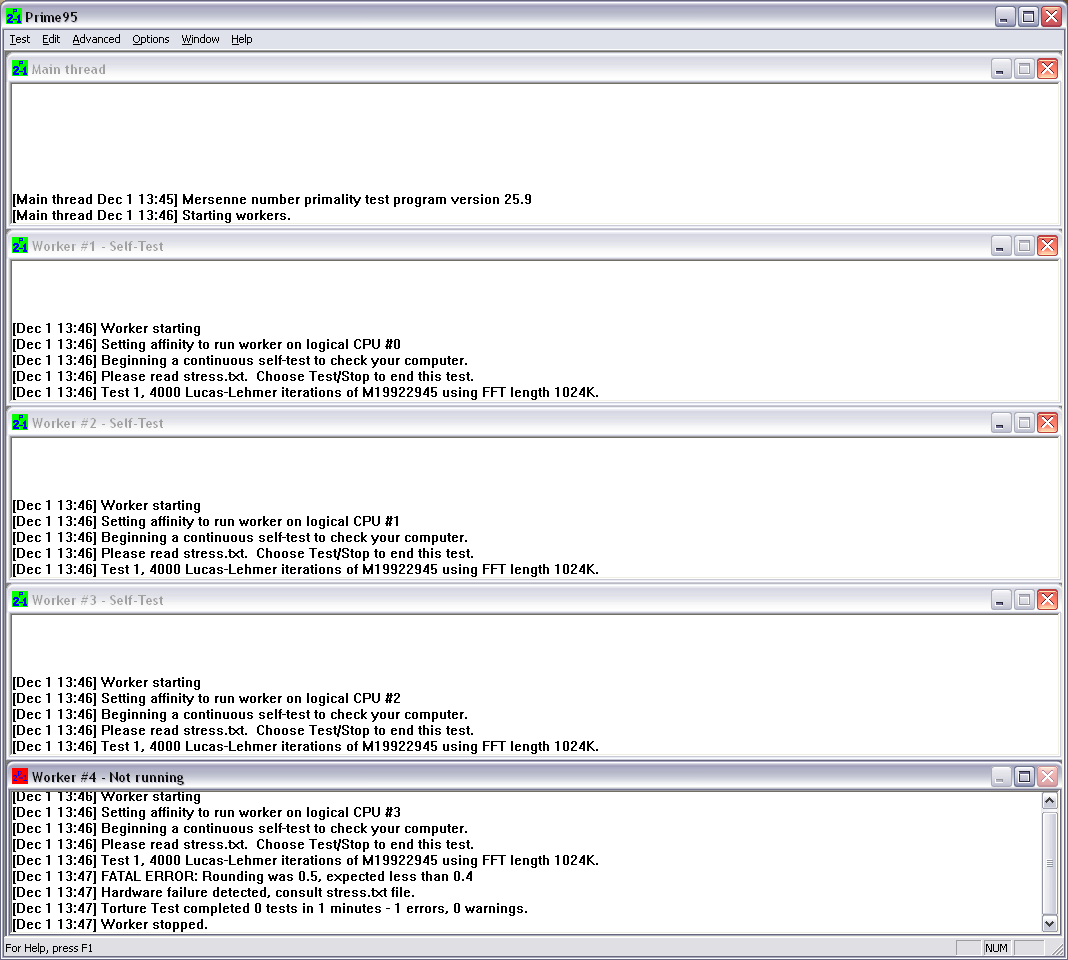The image size is (1068, 960).
Task: Close the Worker #2 window
Action: click(1048, 423)
